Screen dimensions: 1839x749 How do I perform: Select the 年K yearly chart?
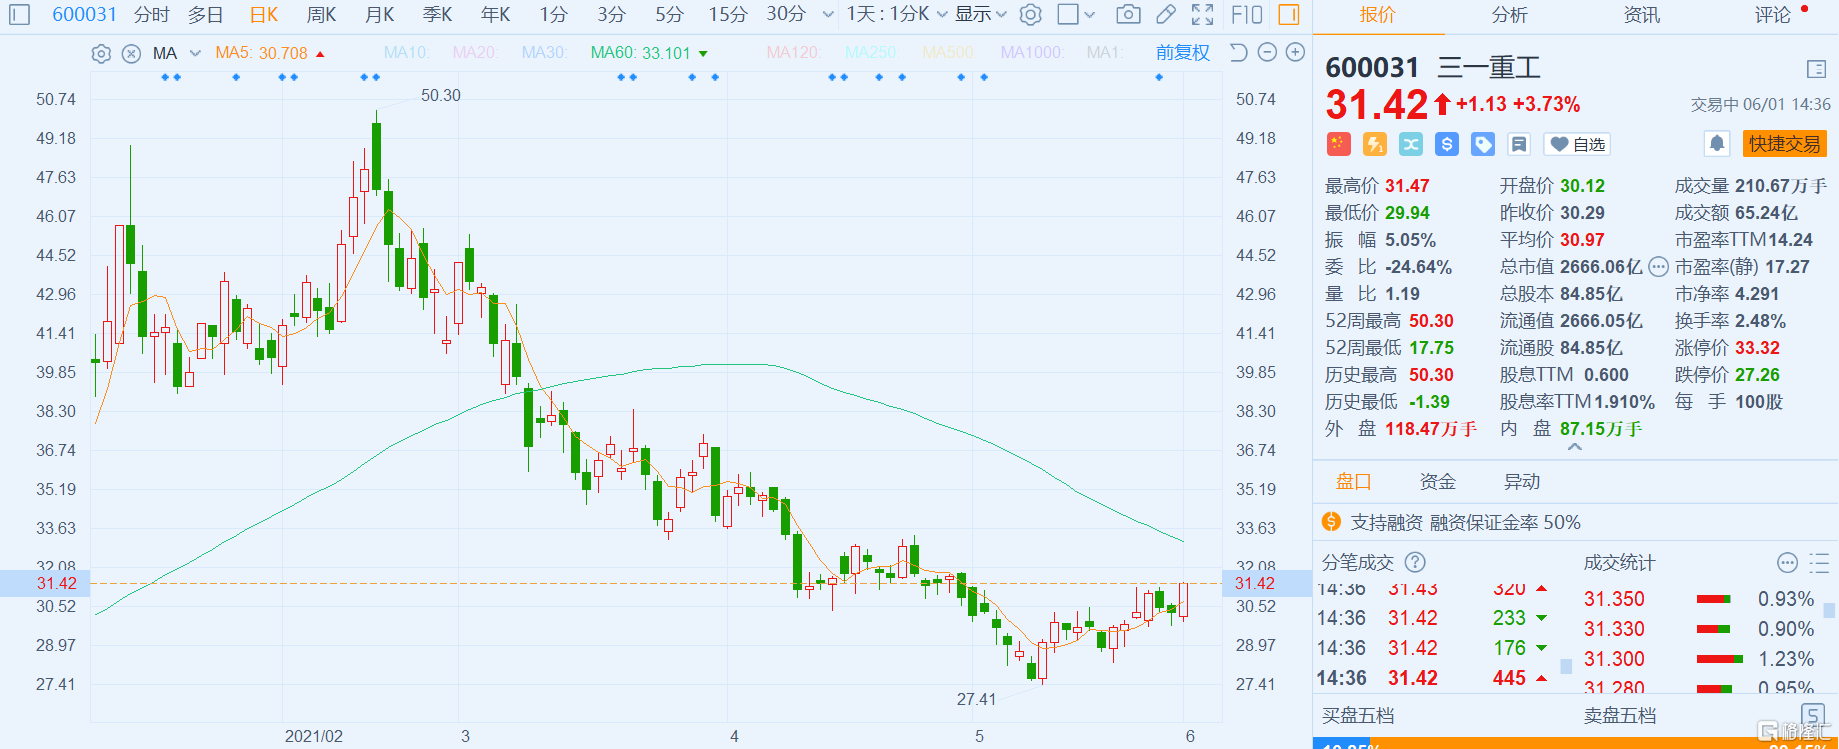pyautogui.click(x=496, y=14)
